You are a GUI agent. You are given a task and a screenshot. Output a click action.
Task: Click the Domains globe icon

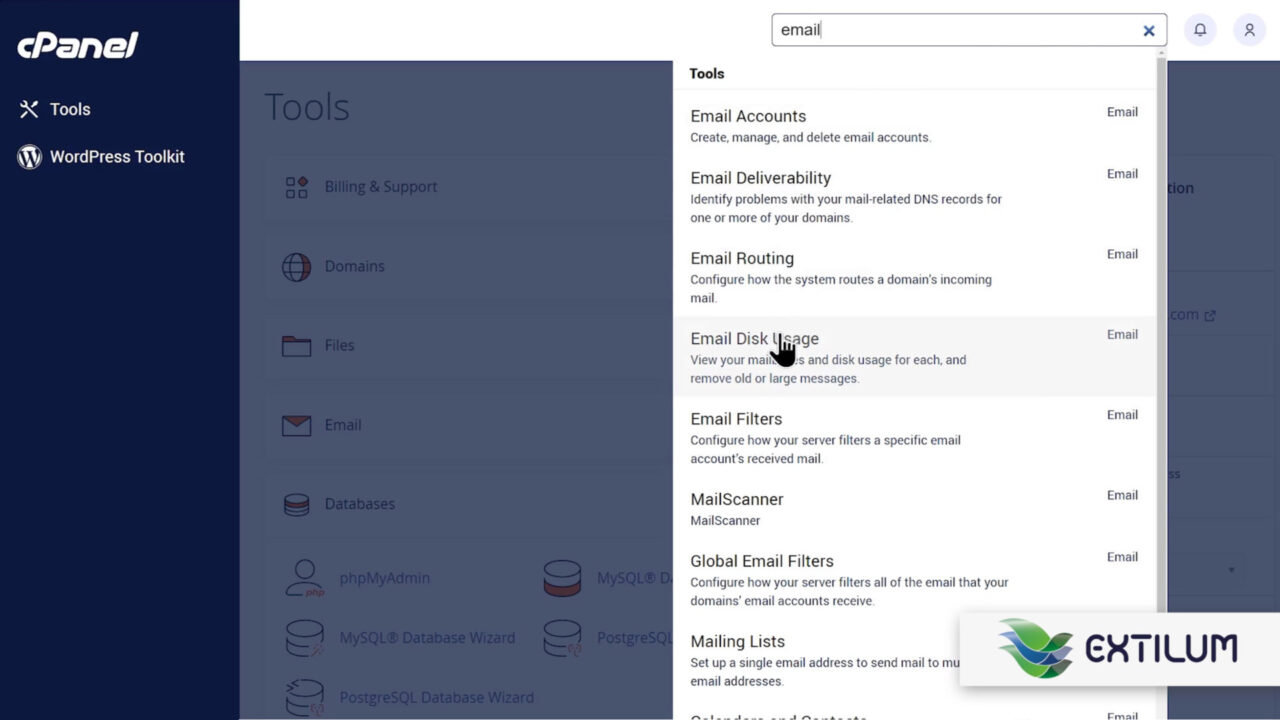click(296, 266)
